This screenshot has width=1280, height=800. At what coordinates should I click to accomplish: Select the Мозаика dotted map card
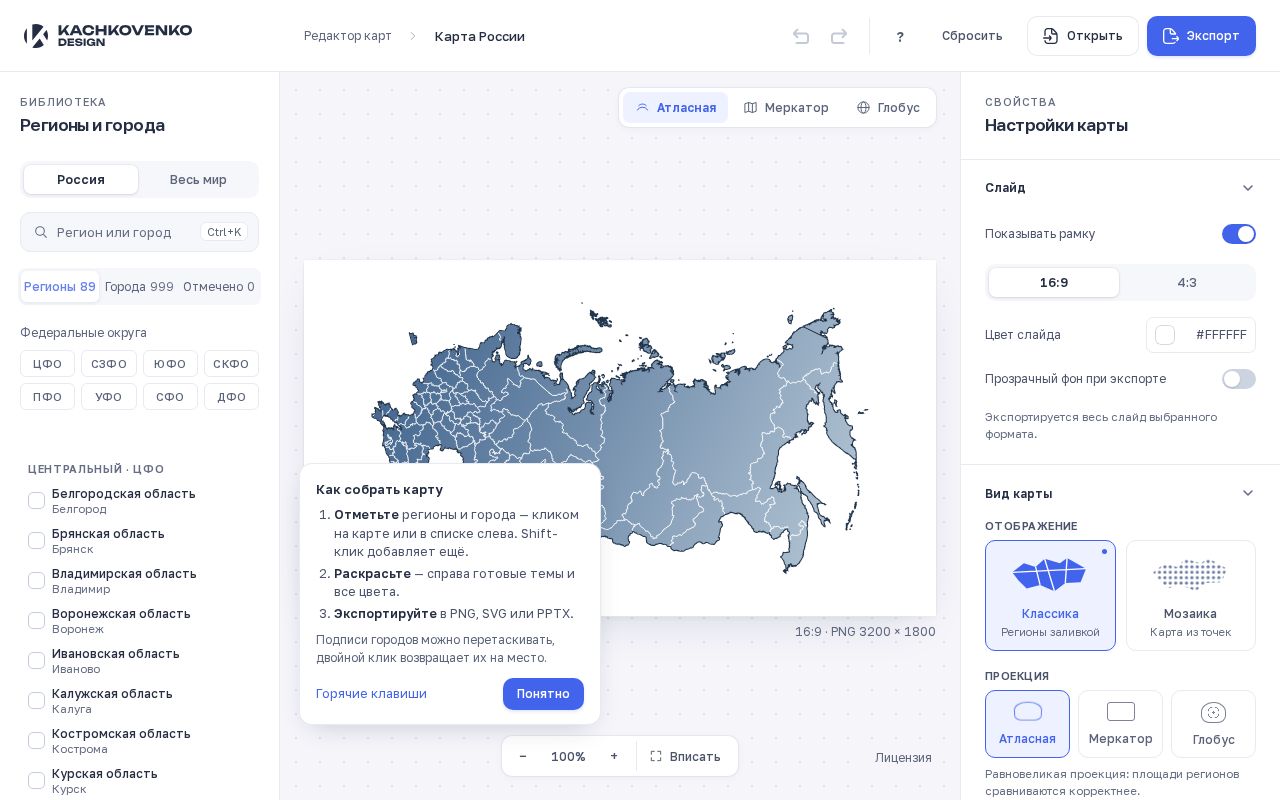[1190, 596]
